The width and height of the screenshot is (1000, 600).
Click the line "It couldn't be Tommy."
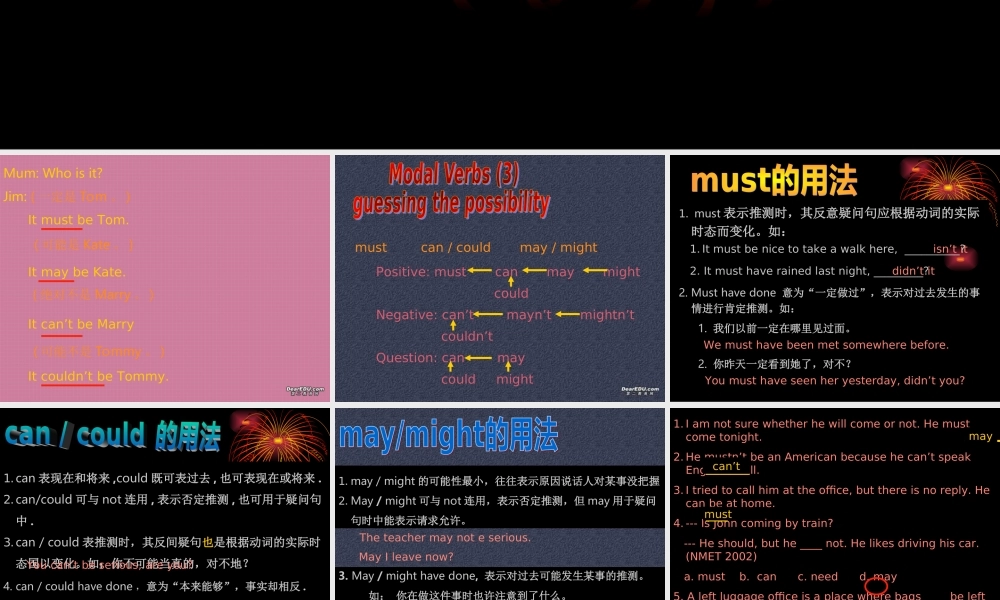pos(98,377)
